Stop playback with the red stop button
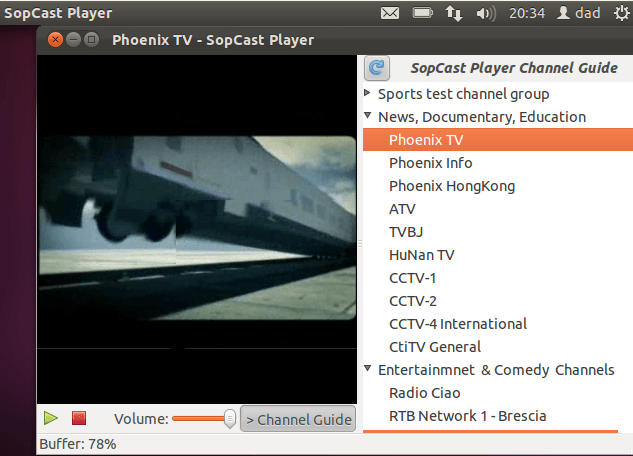The height and width of the screenshot is (456, 633). [79, 418]
